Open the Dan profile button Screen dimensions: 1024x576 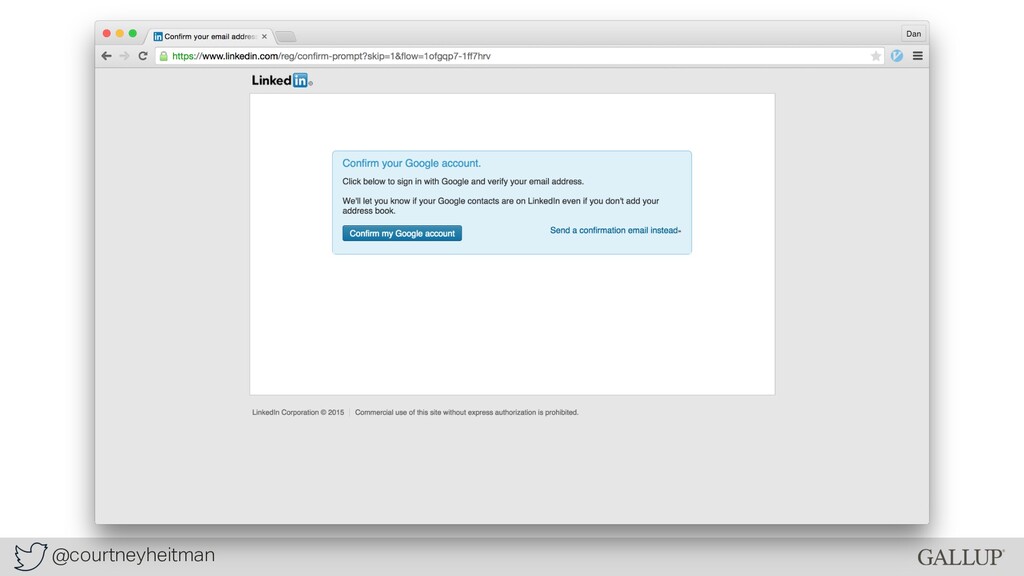[913, 34]
